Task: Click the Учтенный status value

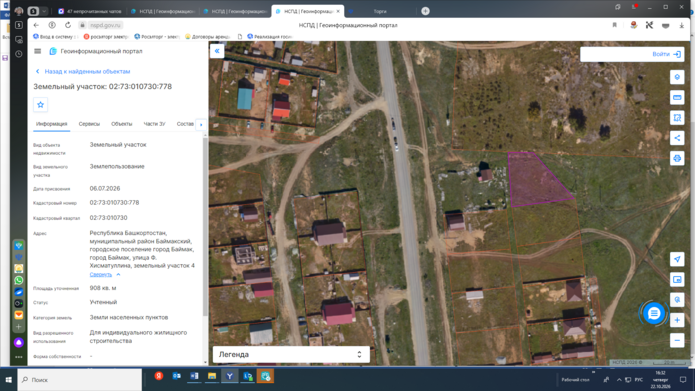Action: tap(103, 302)
